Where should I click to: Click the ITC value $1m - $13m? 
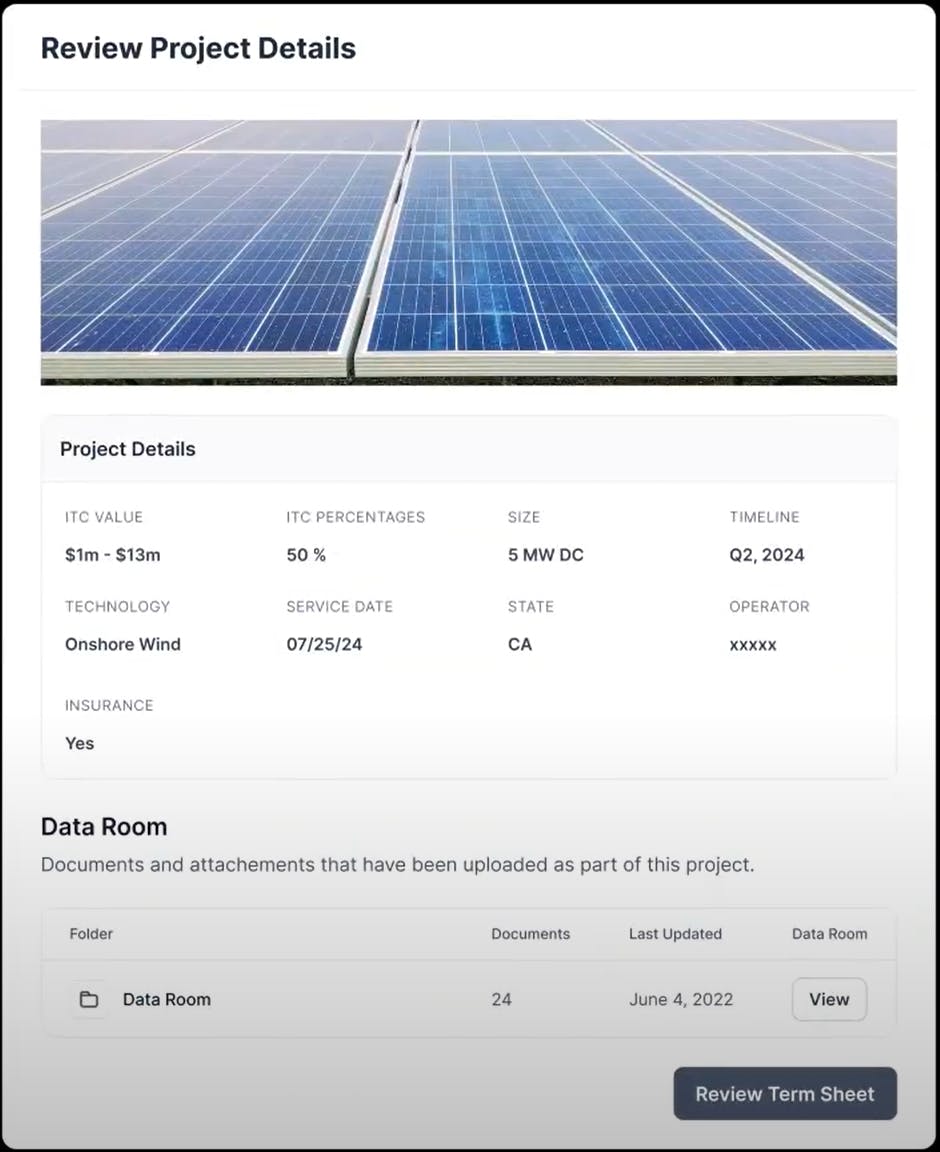[x=112, y=555]
